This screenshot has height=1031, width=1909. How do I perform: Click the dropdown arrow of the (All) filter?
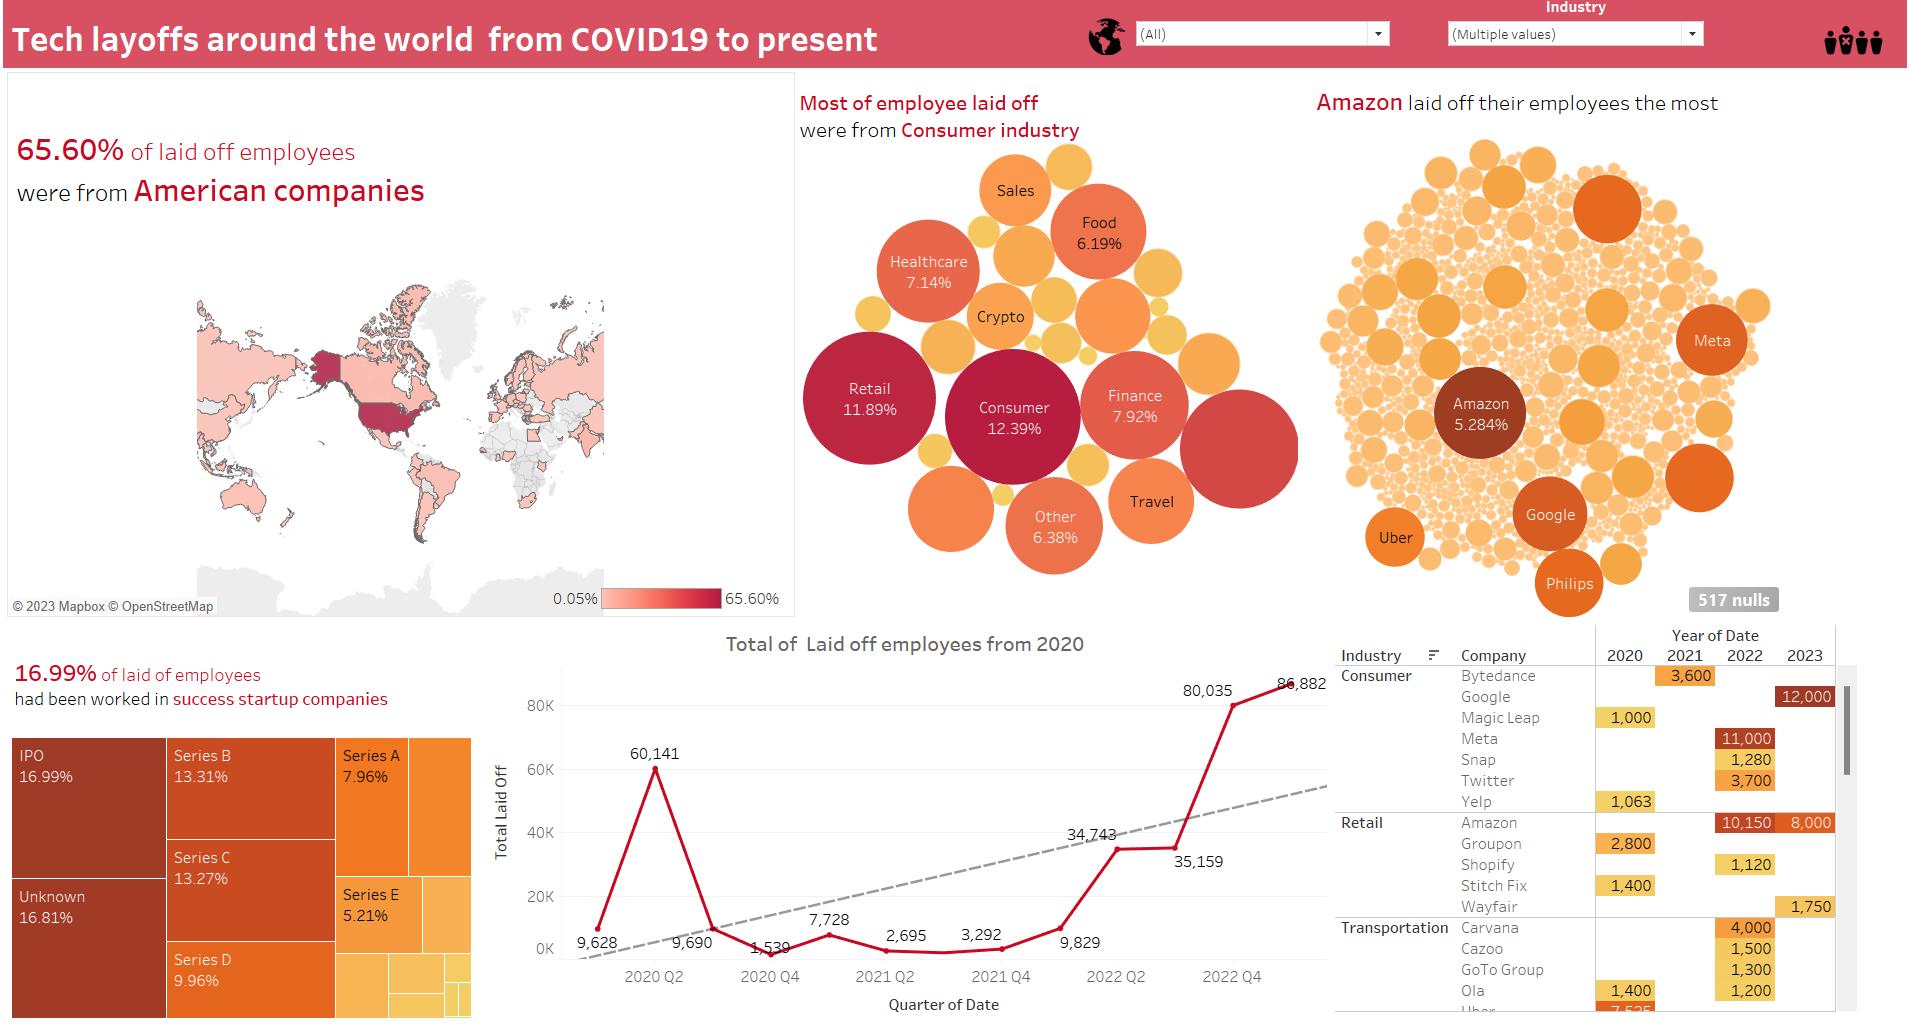(1378, 34)
